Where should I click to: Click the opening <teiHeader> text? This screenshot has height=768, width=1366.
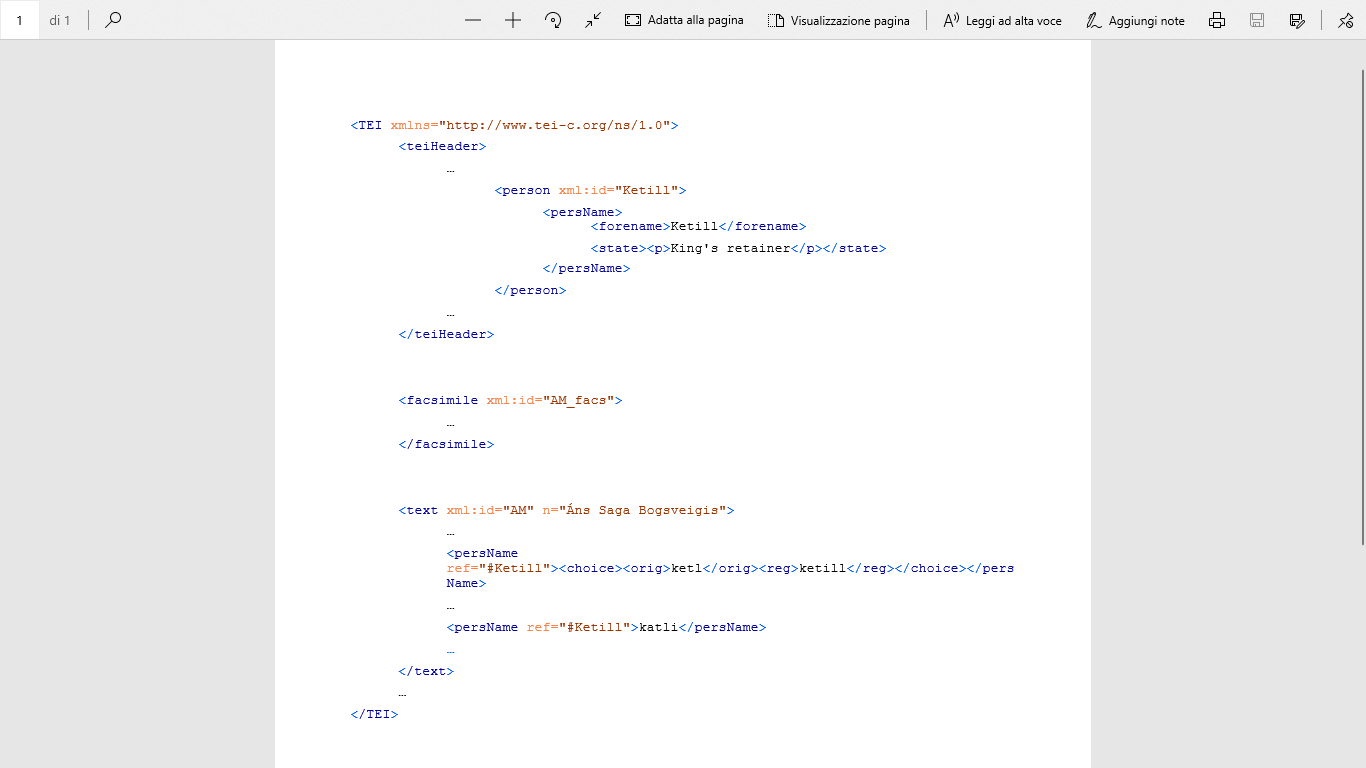(442, 146)
